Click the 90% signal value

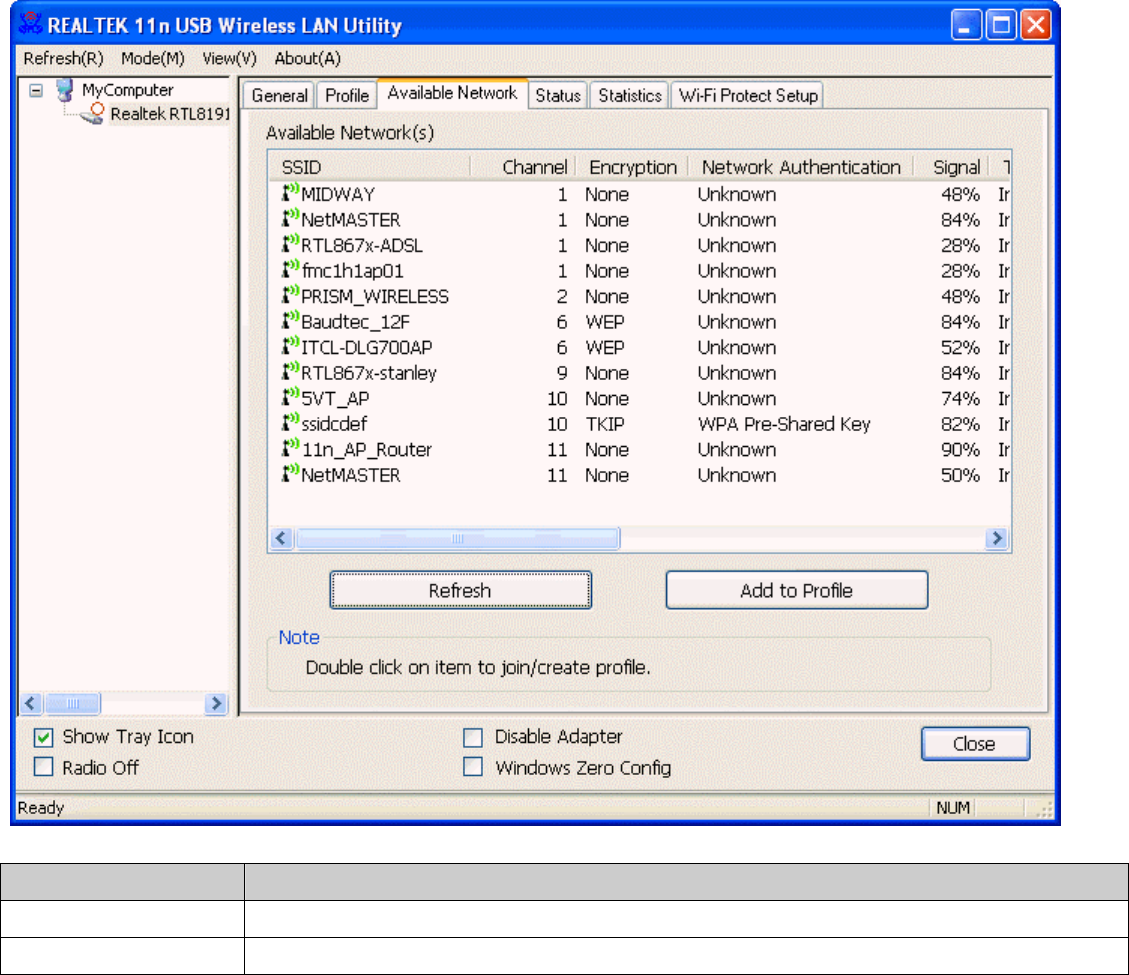coord(960,450)
